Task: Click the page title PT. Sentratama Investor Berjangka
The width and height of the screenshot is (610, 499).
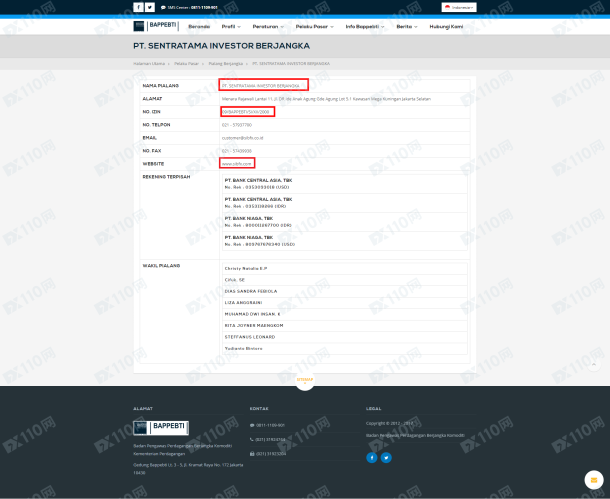Action: pos(221,46)
